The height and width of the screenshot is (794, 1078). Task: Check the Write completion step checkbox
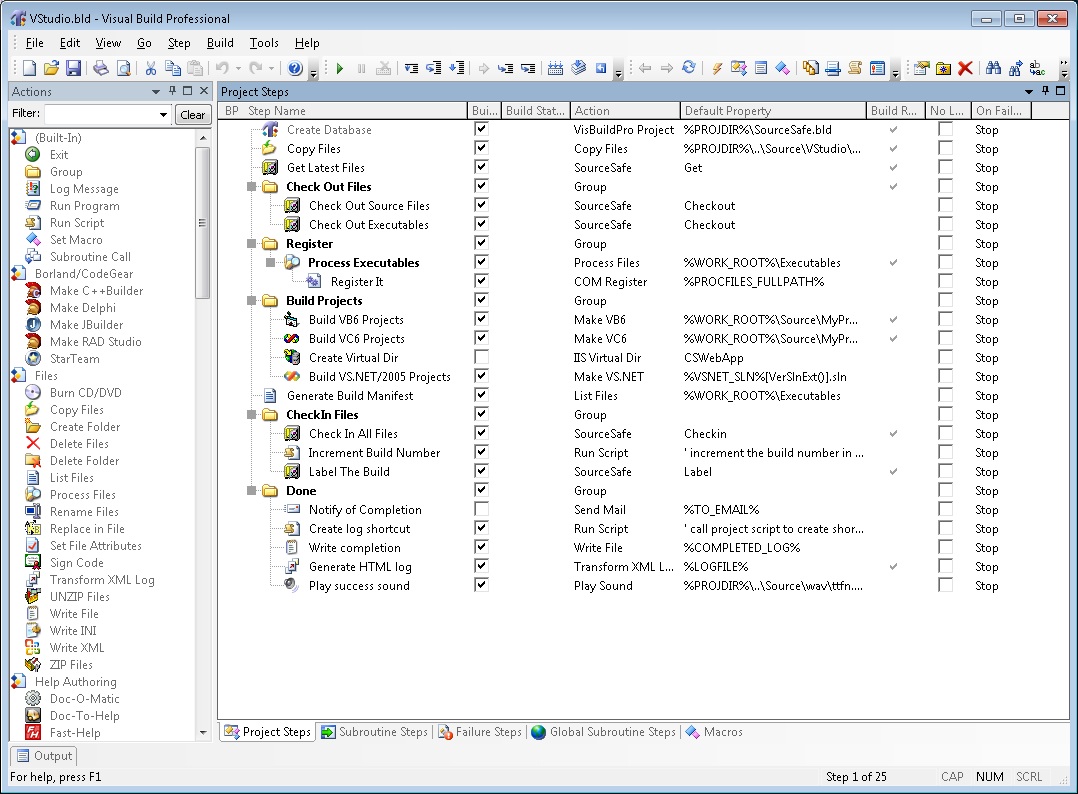click(x=481, y=547)
